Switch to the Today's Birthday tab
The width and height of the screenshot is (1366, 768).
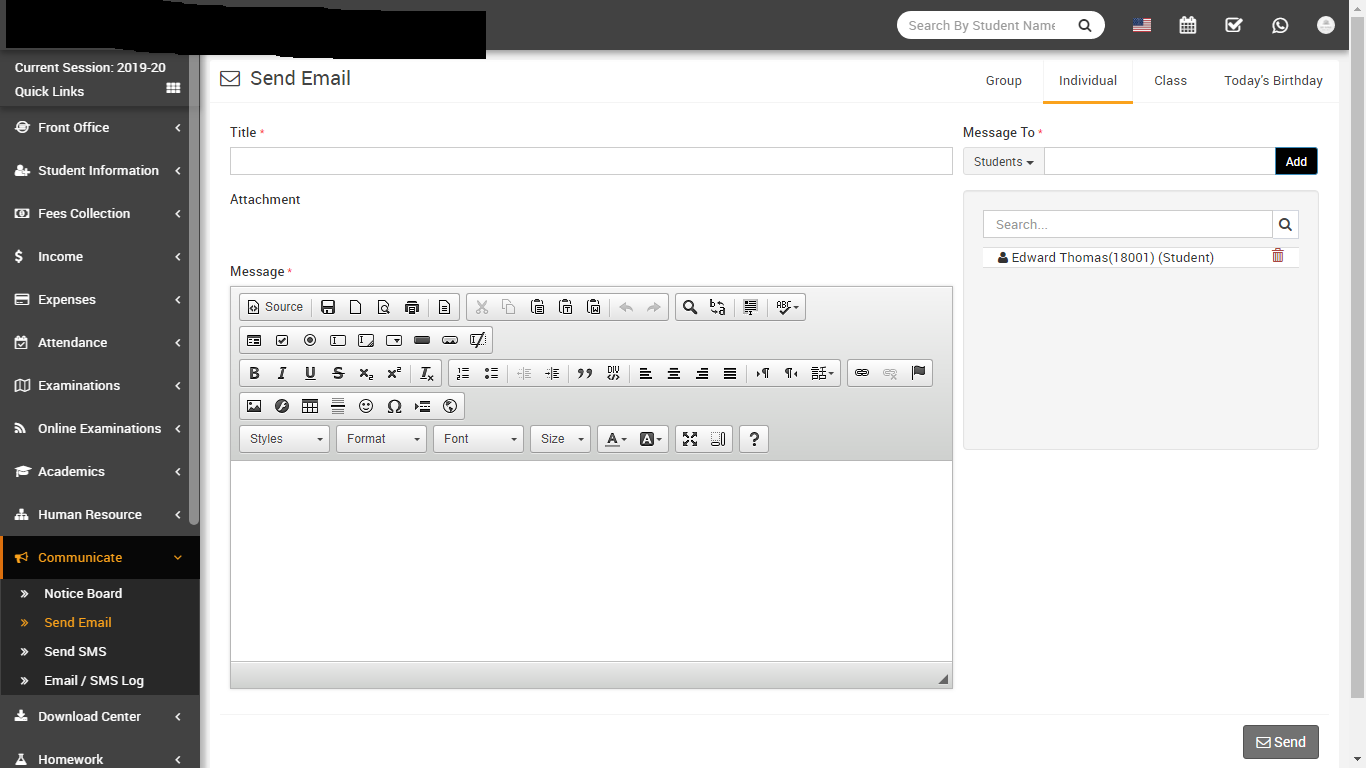(x=1273, y=81)
